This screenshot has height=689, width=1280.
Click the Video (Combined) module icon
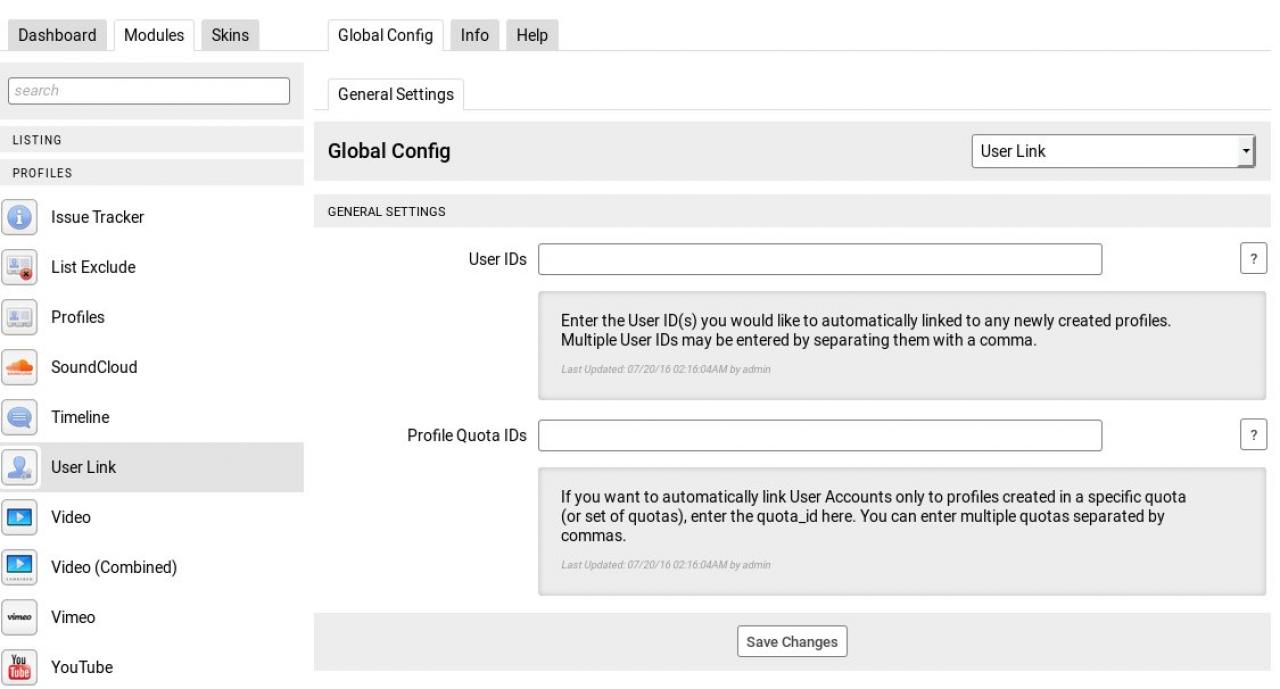[18, 567]
